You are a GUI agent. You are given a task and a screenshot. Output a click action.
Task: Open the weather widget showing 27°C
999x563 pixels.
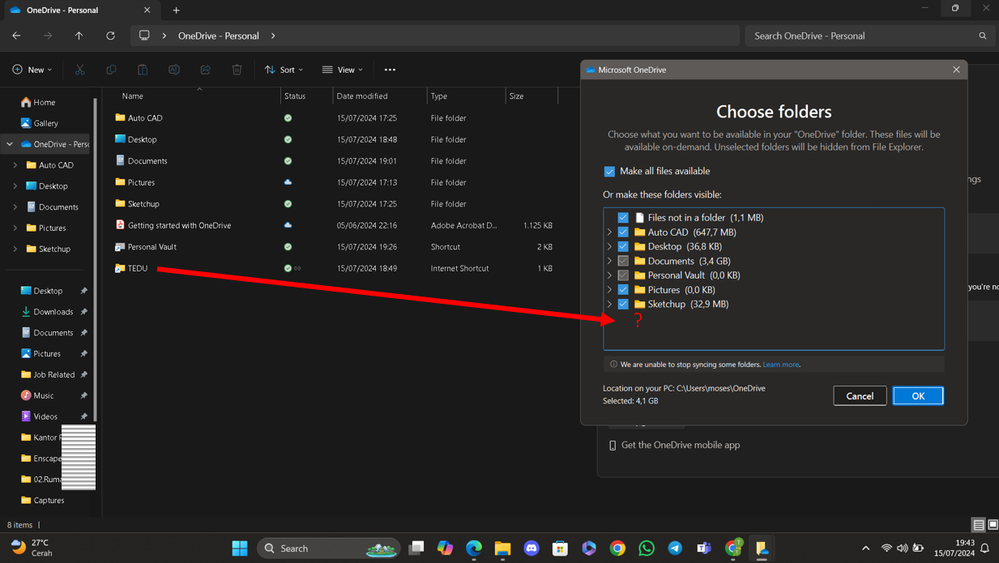32,548
